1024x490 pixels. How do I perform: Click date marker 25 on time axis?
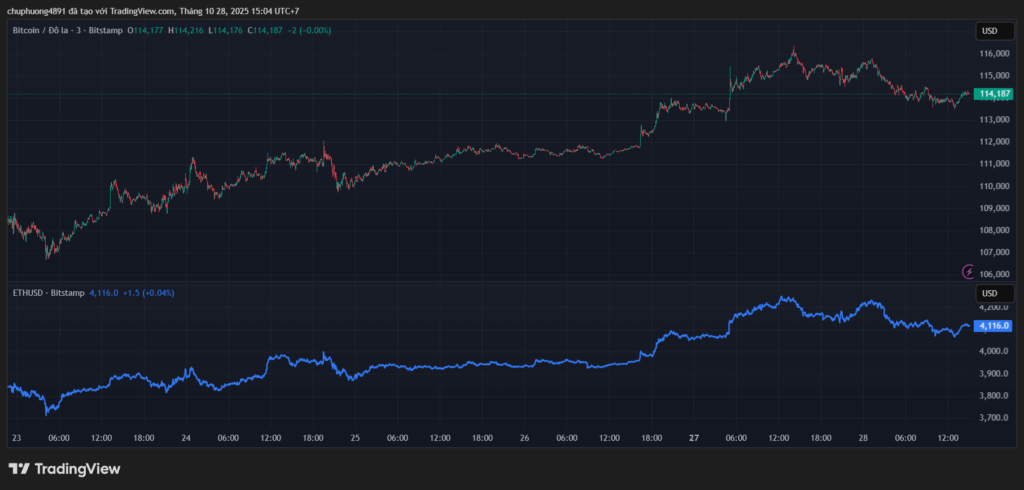pyautogui.click(x=355, y=438)
